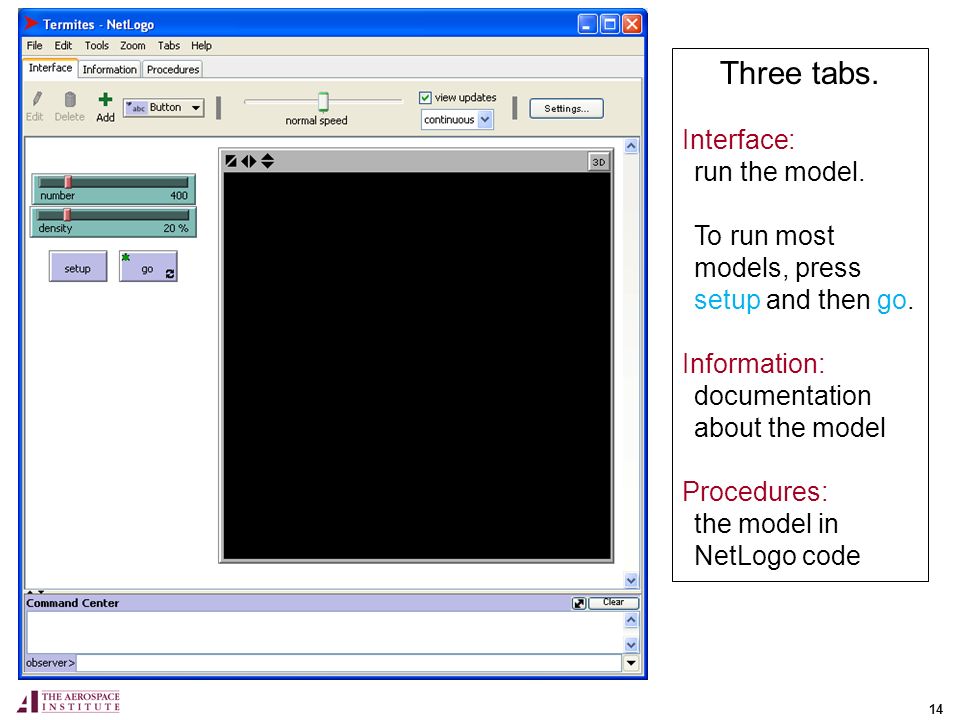Click the observer command input field
Screen dimensions: 960x720
[x=349, y=662]
